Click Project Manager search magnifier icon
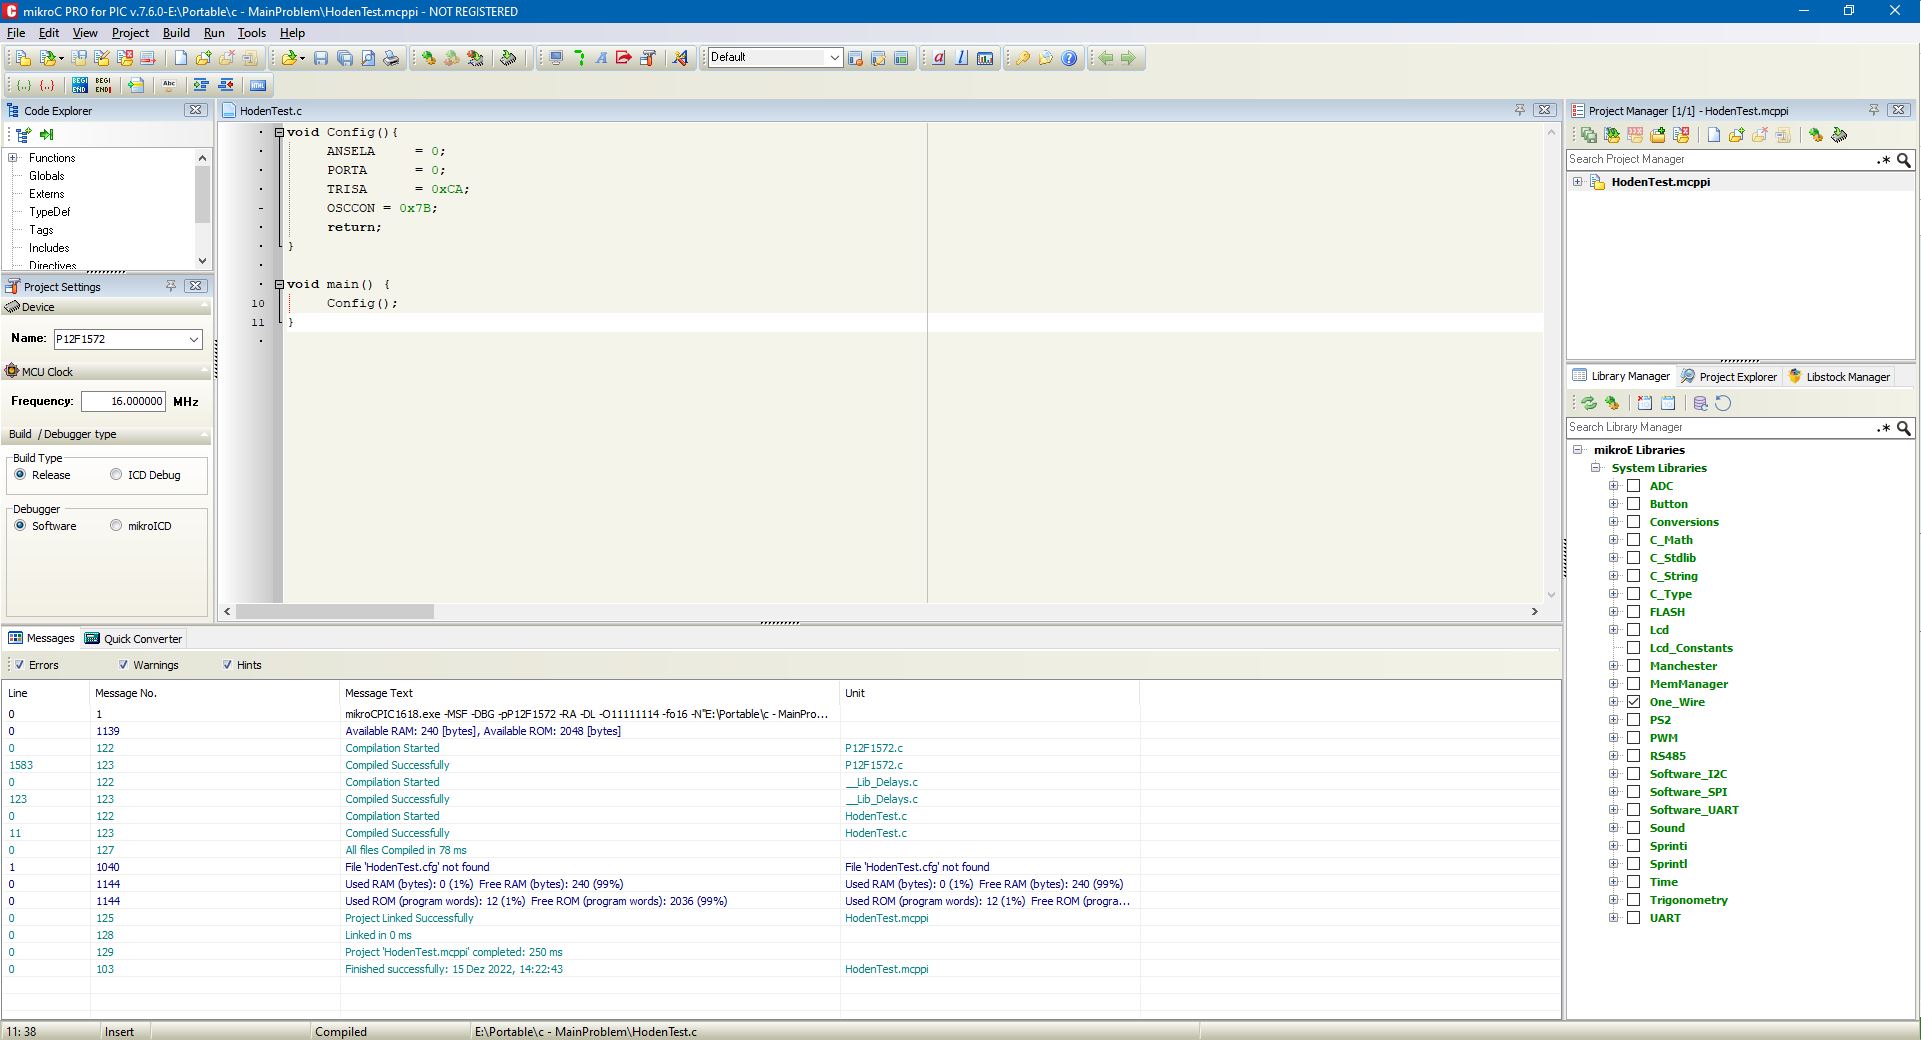1921x1040 pixels. pyautogui.click(x=1904, y=160)
